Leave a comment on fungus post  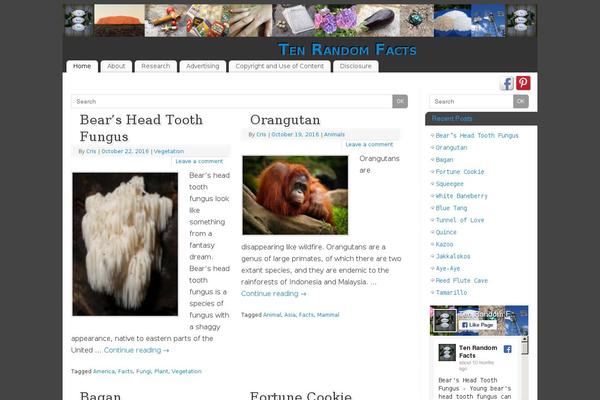coord(199,162)
